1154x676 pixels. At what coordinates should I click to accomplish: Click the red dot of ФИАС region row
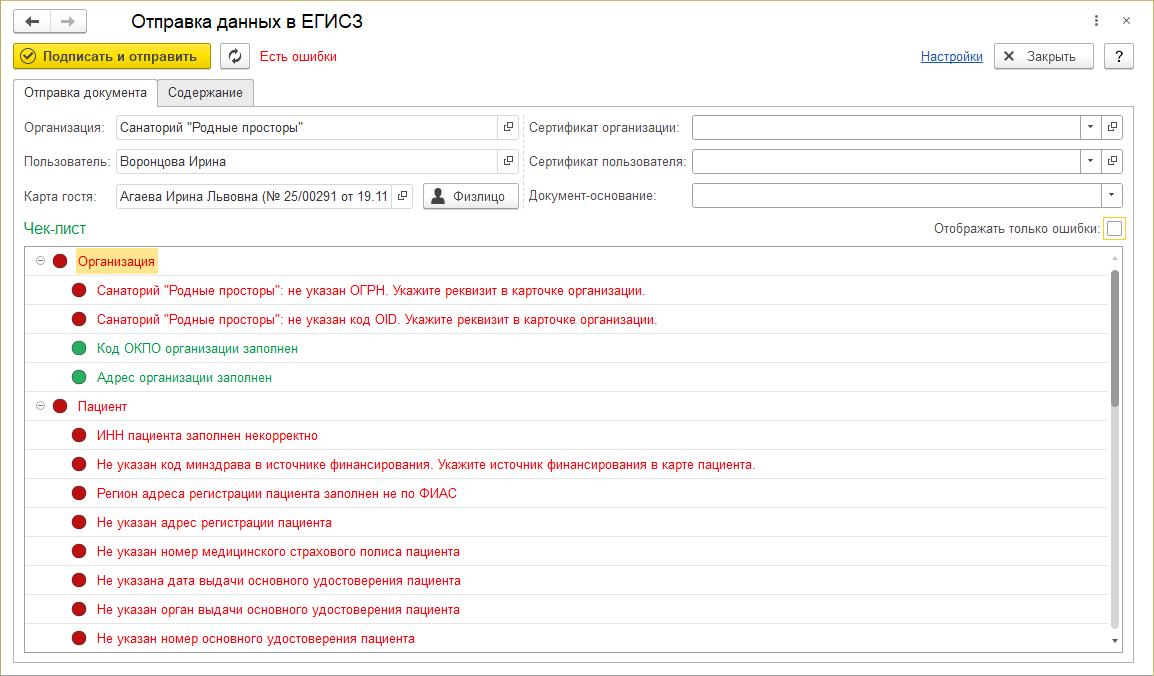79,494
